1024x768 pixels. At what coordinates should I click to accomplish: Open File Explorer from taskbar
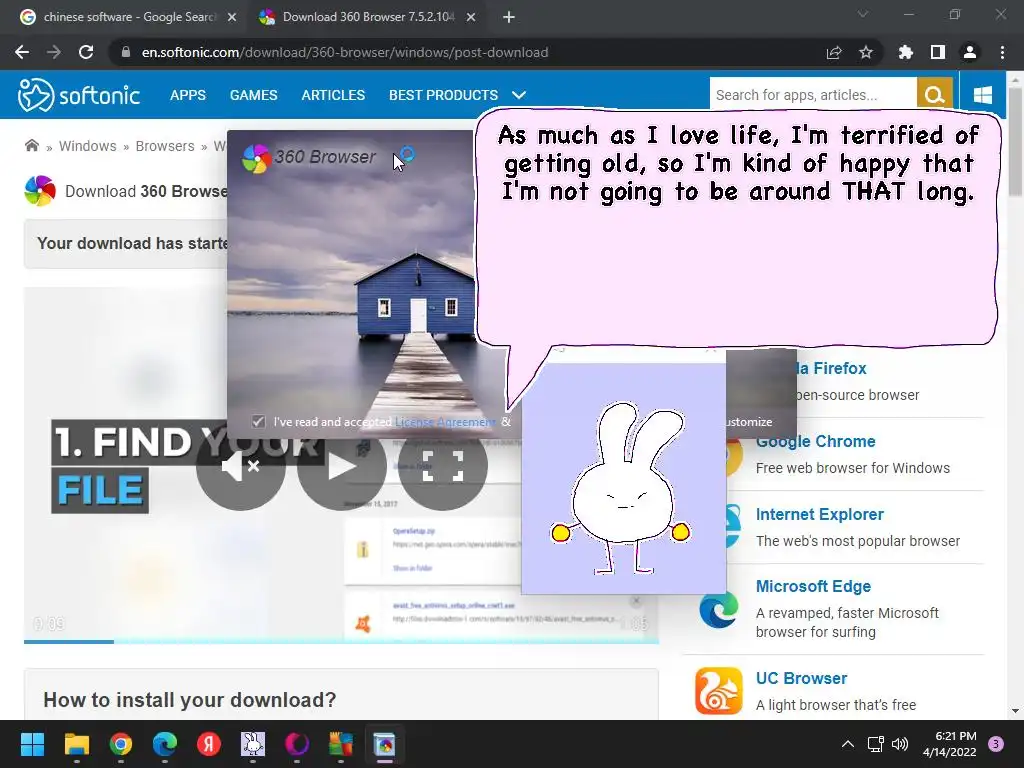point(76,744)
